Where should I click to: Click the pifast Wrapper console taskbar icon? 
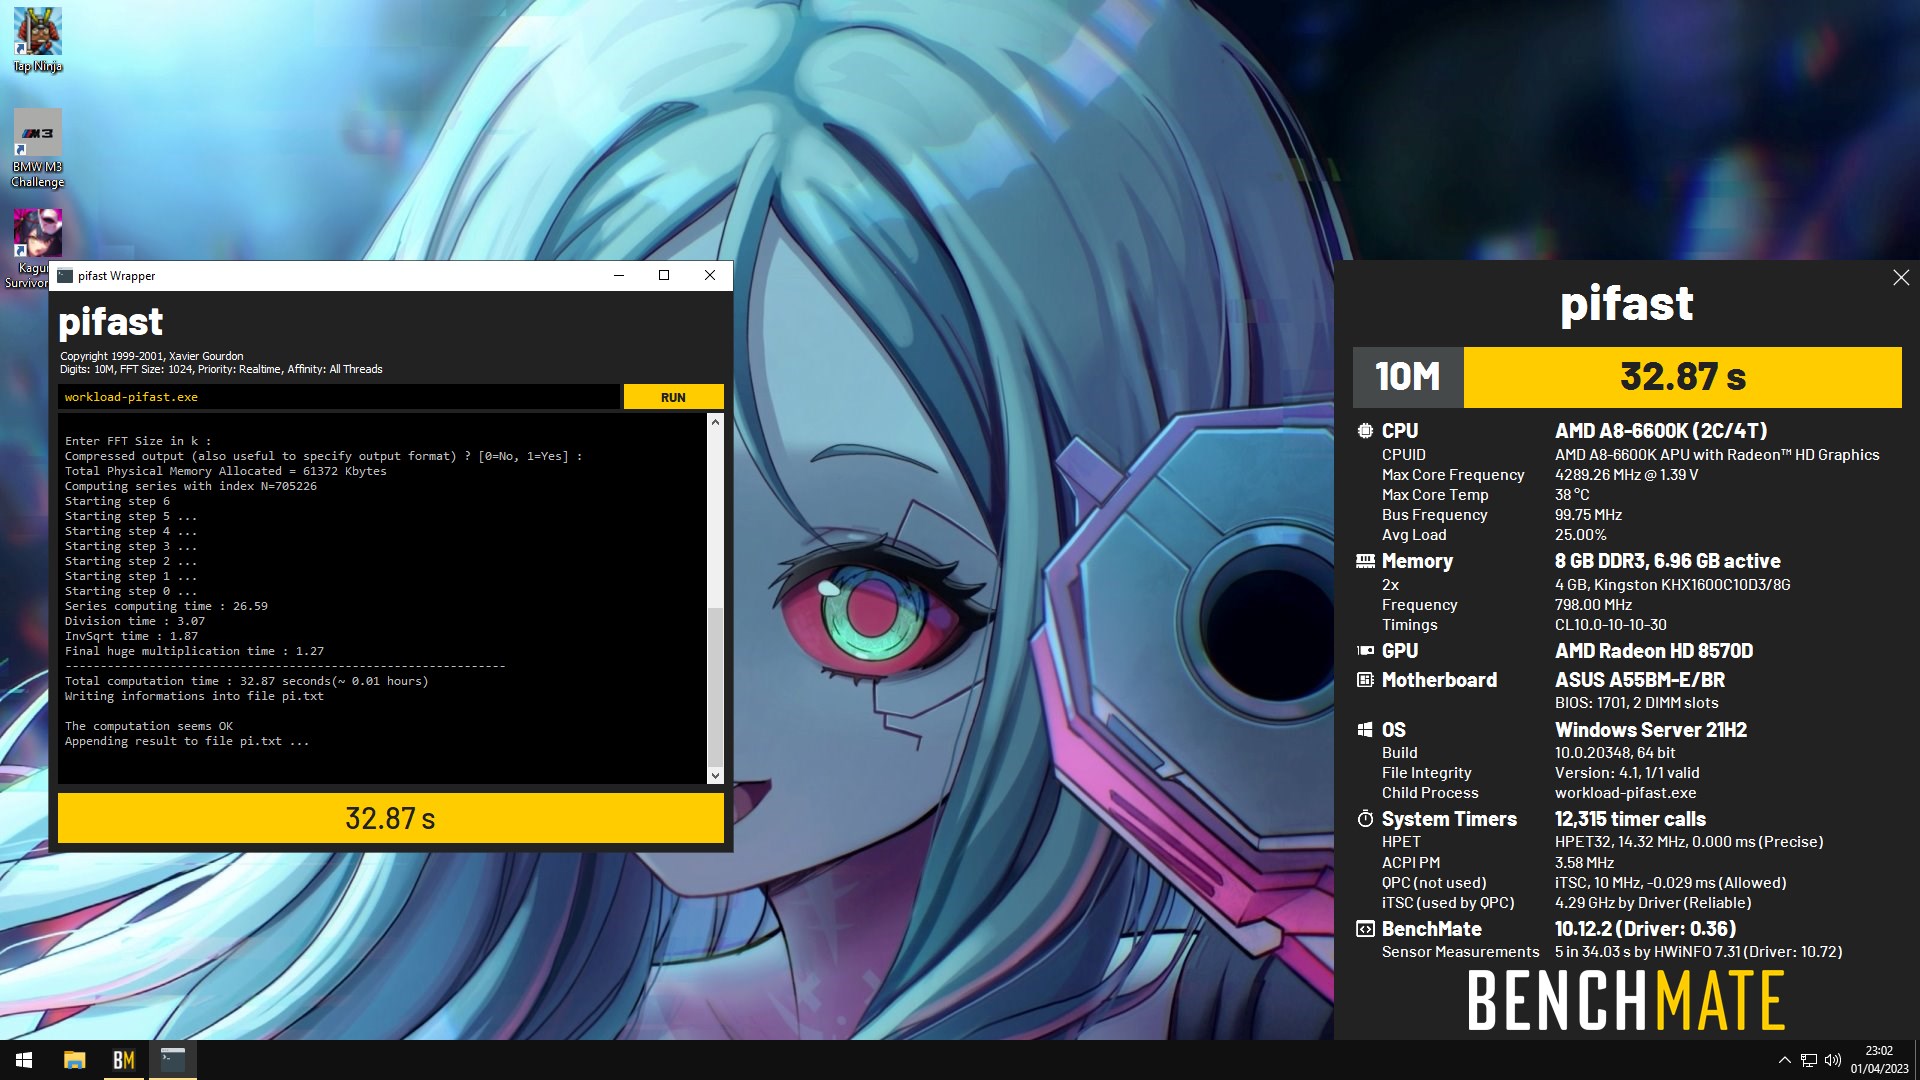(173, 1060)
